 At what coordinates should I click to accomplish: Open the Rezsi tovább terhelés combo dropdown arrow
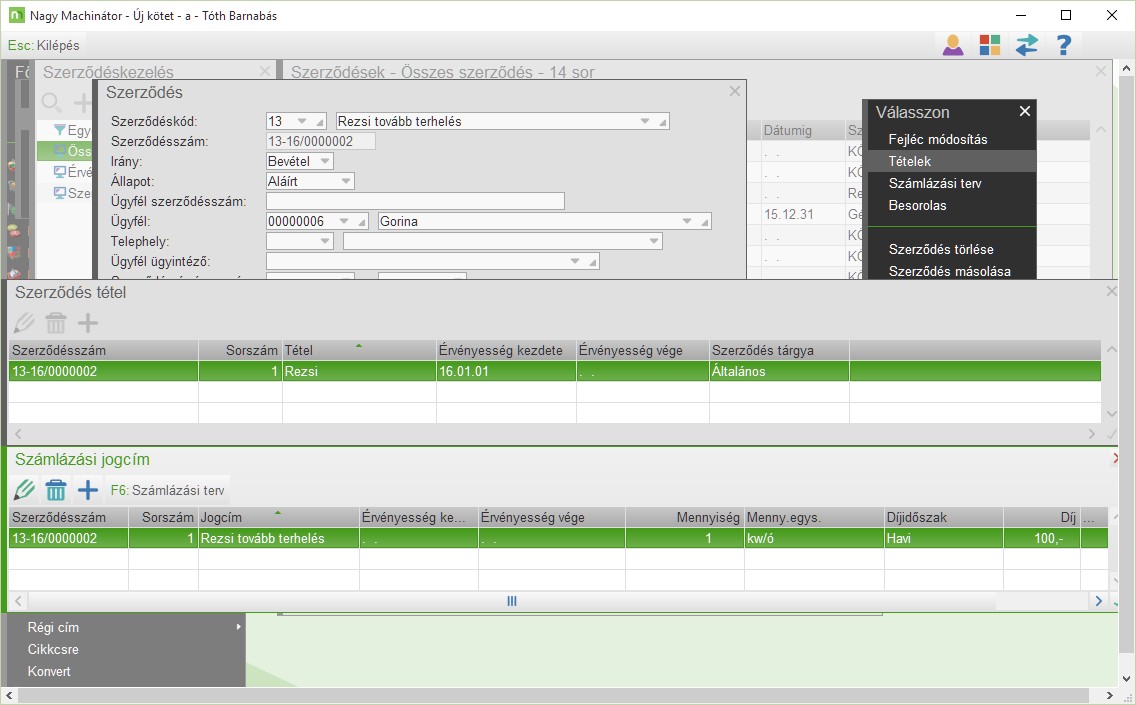[x=645, y=121]
